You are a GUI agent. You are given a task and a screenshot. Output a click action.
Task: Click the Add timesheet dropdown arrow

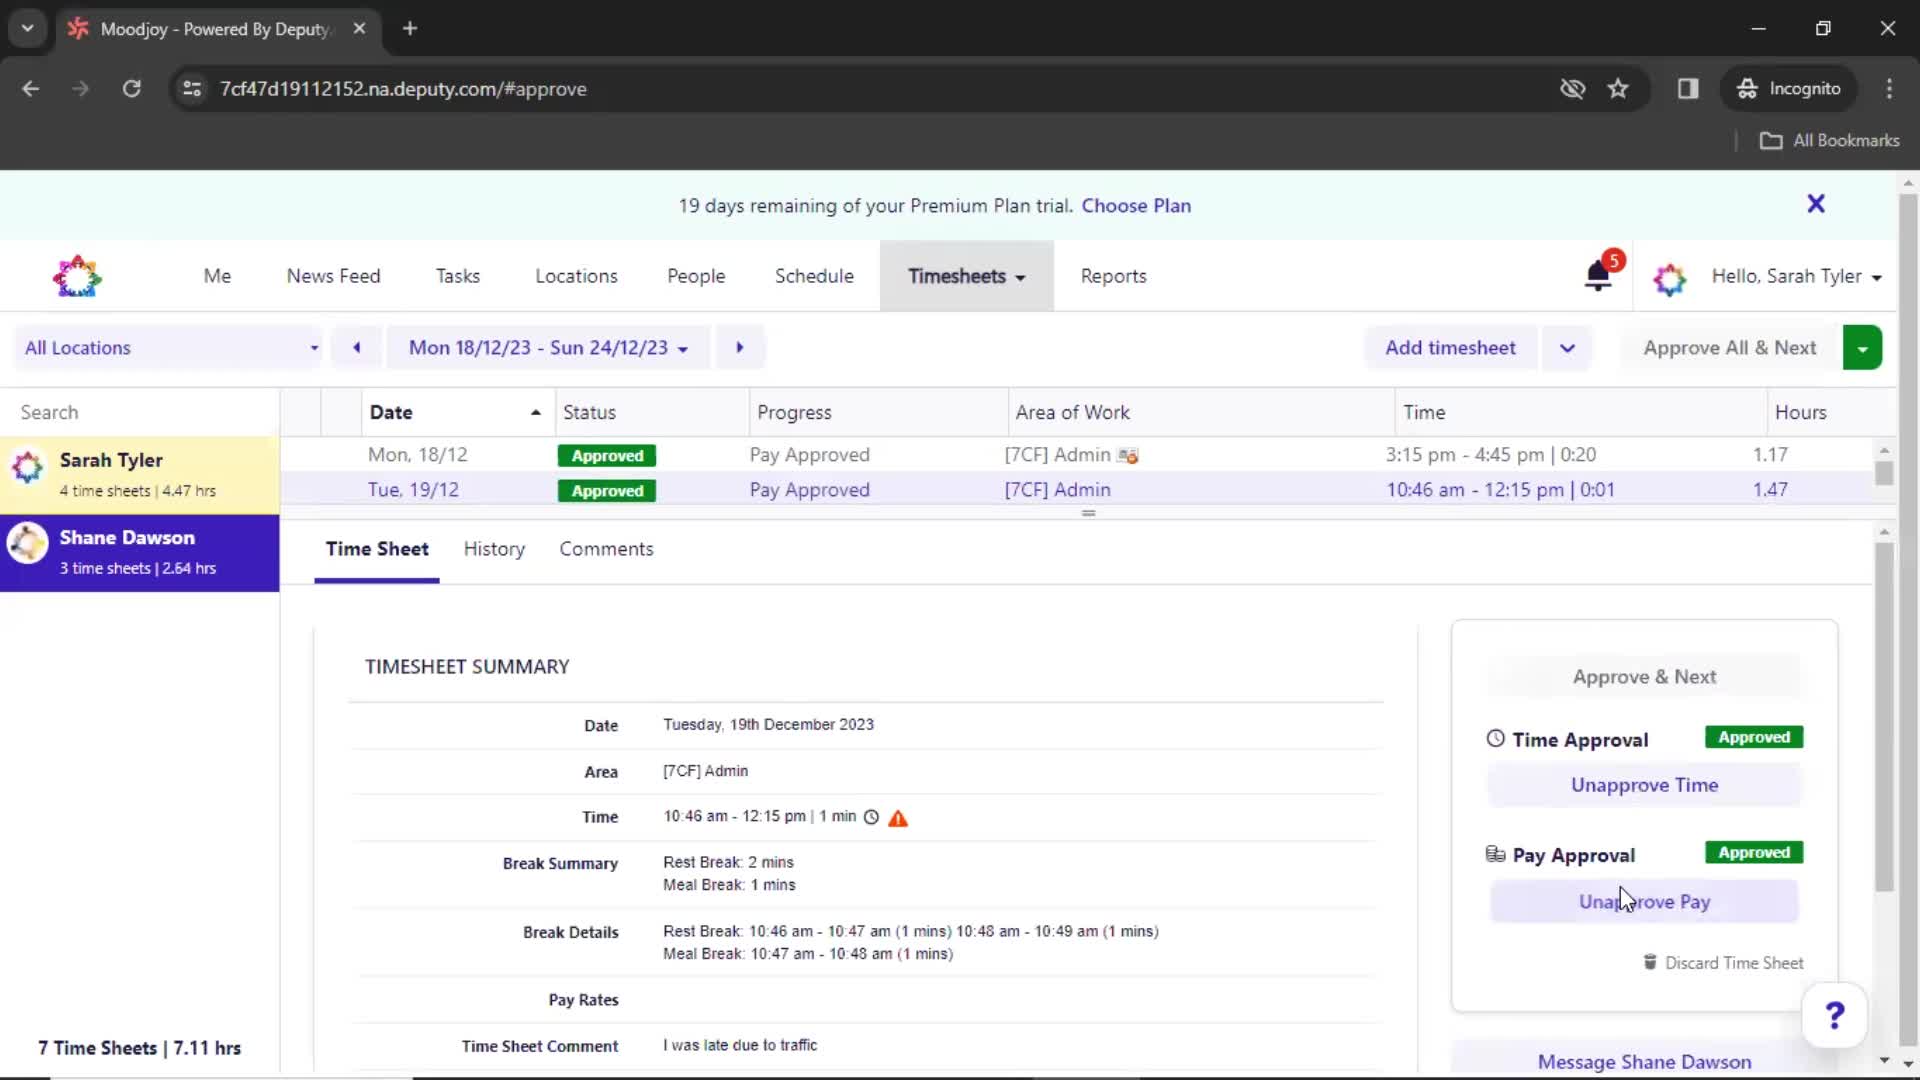[x=1567, y=348]
